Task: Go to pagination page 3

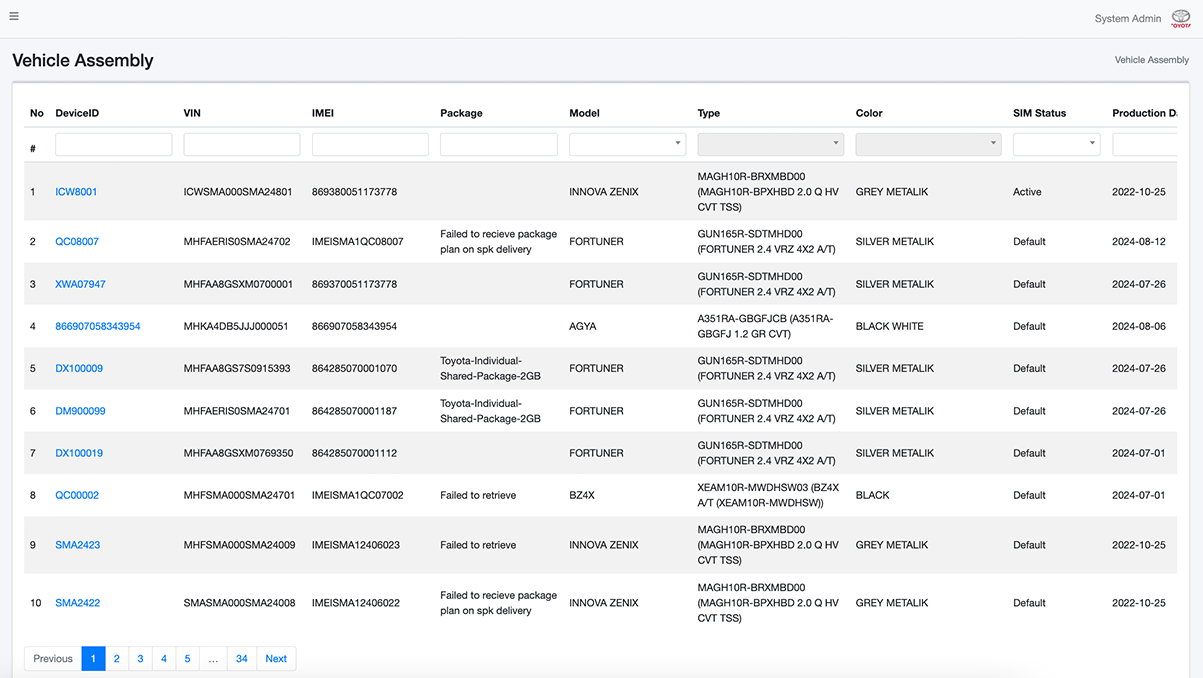Action: pyautogui.click(x=140, y=658)
